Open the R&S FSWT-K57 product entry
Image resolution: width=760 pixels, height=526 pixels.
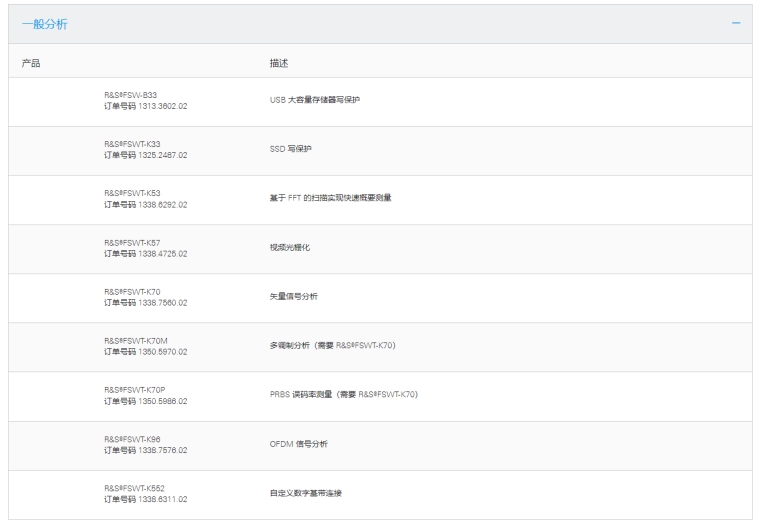coord(132,242)
